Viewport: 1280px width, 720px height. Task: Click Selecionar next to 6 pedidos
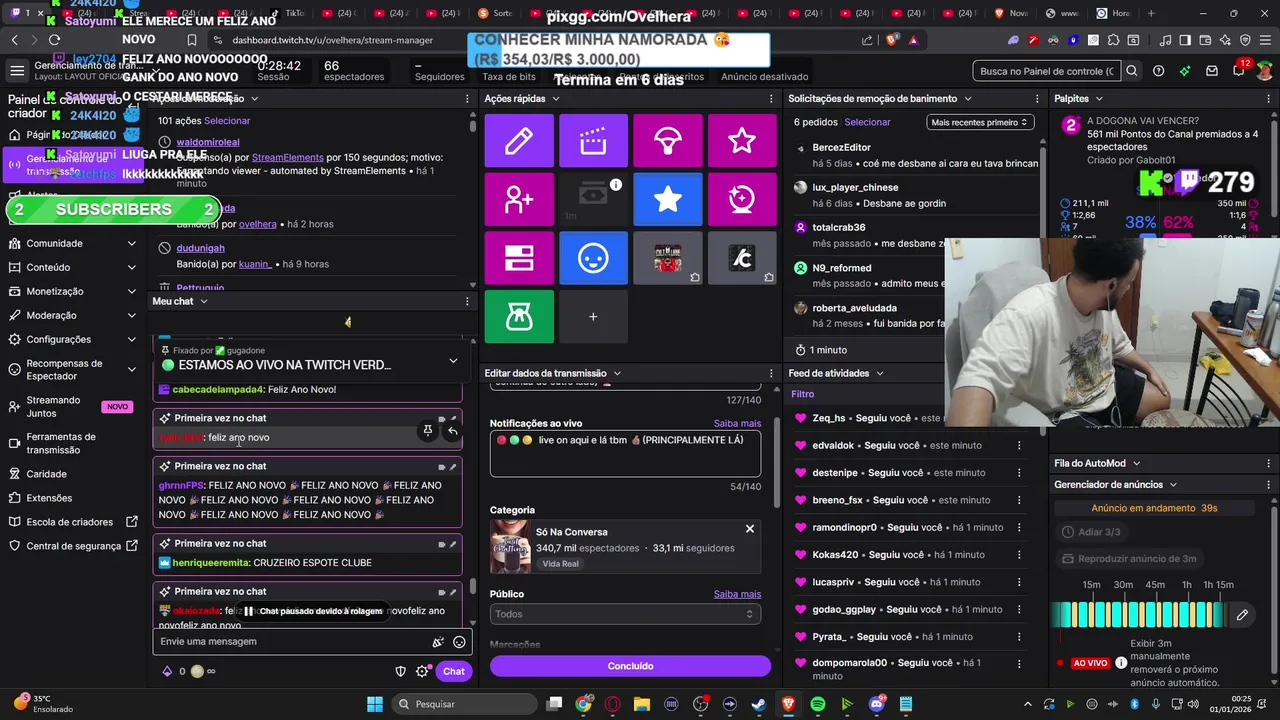(867, 122)
